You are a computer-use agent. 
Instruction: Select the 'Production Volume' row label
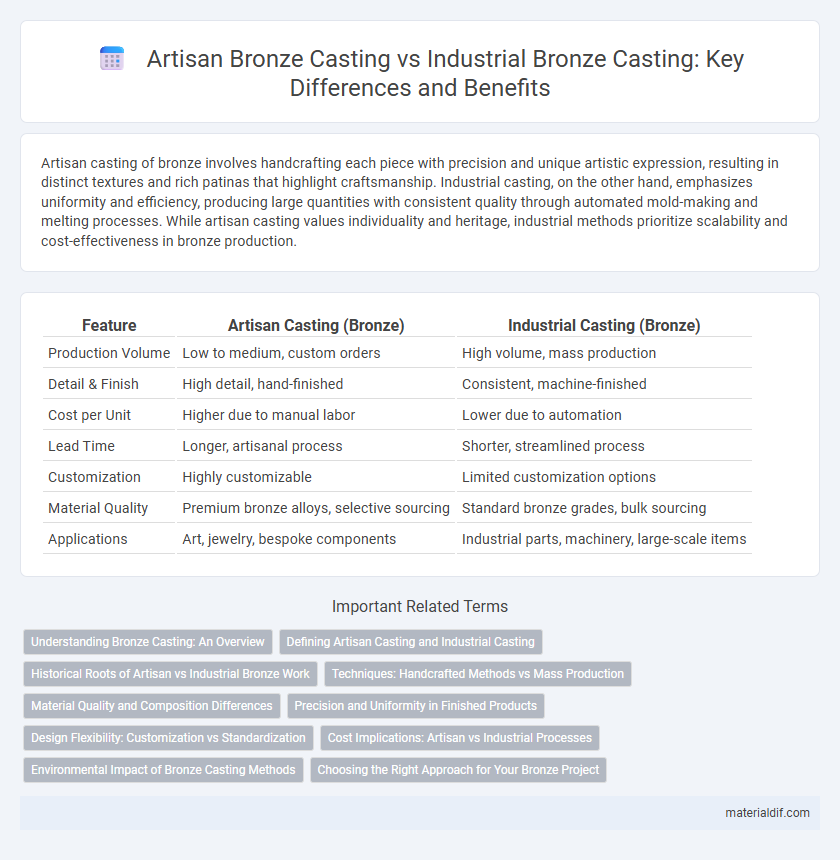point(109,353)
